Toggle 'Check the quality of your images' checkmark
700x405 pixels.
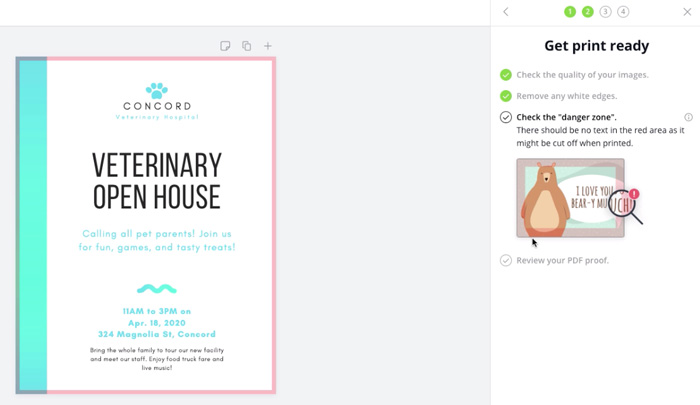(x=506, y=75)
